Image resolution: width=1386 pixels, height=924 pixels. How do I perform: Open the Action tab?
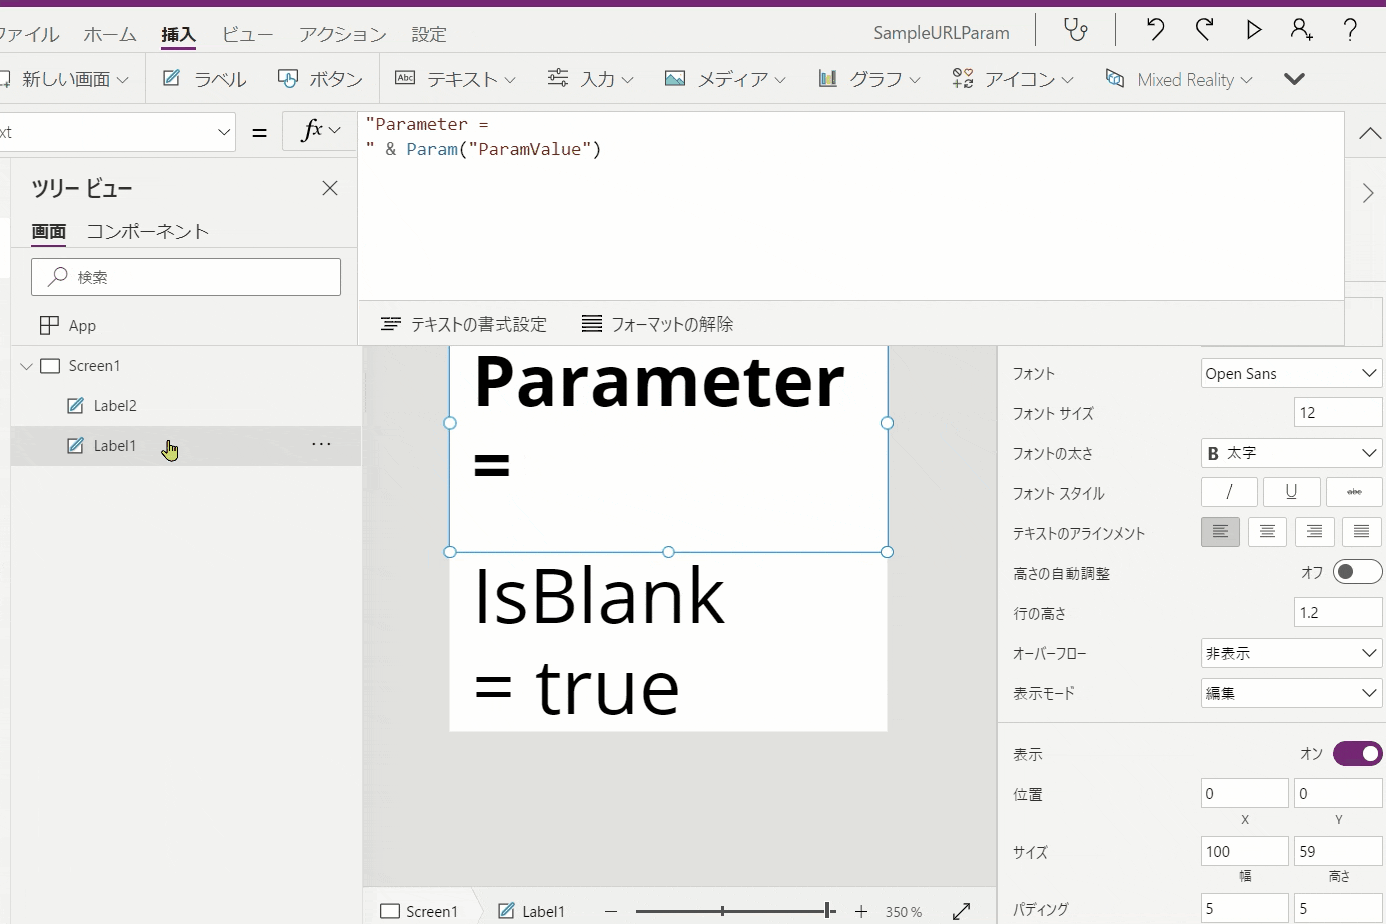[x=342, y=34]
